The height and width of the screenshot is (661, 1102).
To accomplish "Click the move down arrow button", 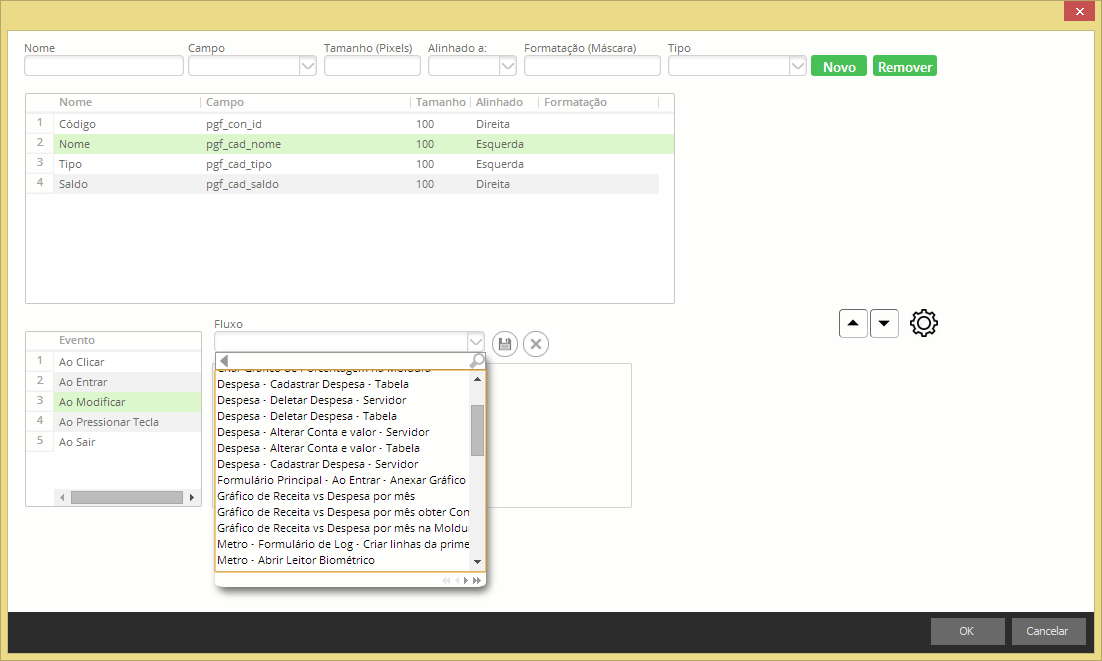I will [885, 324].
